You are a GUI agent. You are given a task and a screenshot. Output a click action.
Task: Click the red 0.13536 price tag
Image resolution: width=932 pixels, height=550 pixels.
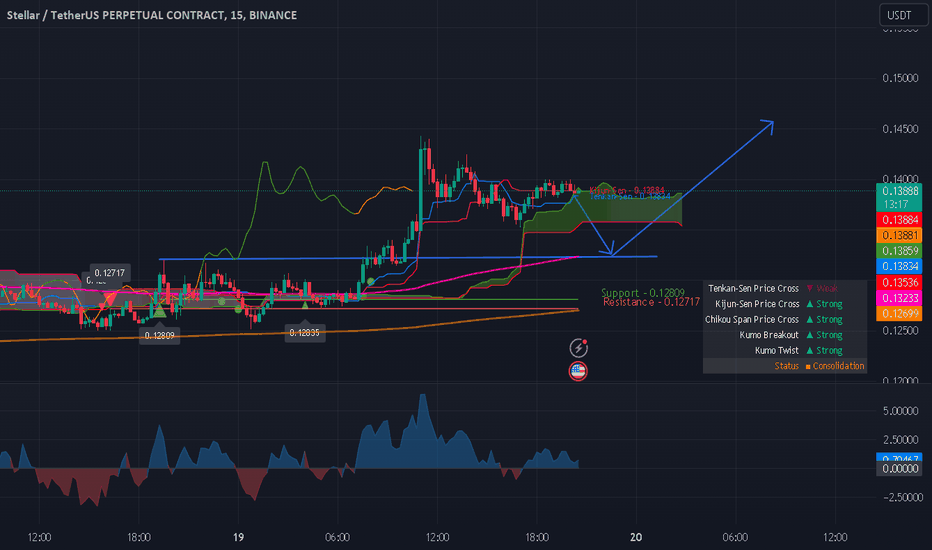tap(899, 282)
